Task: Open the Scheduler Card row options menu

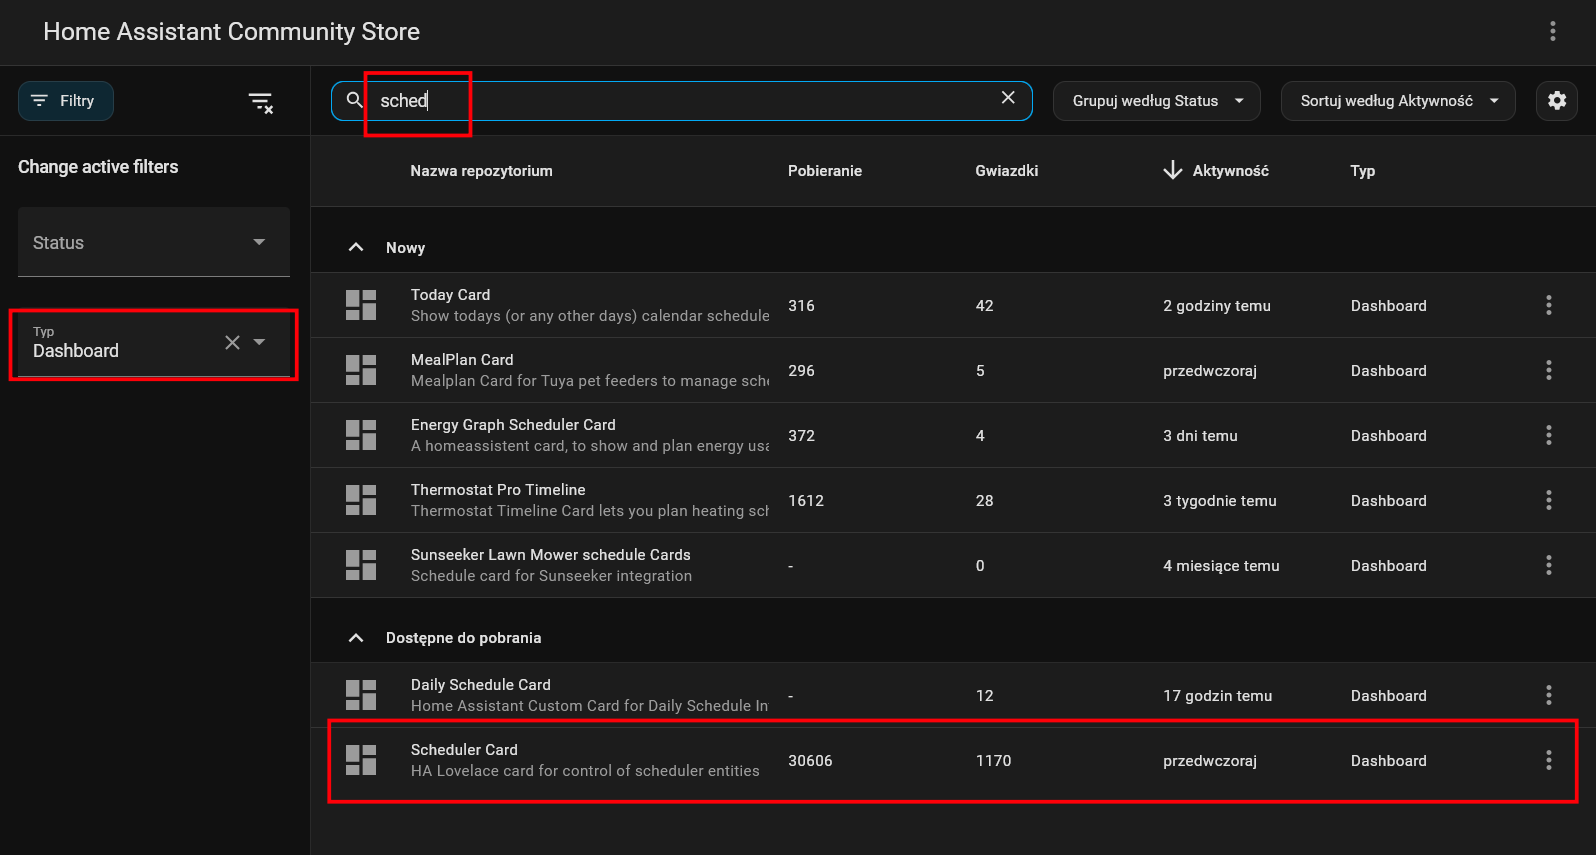Action: pos(1548,760)
